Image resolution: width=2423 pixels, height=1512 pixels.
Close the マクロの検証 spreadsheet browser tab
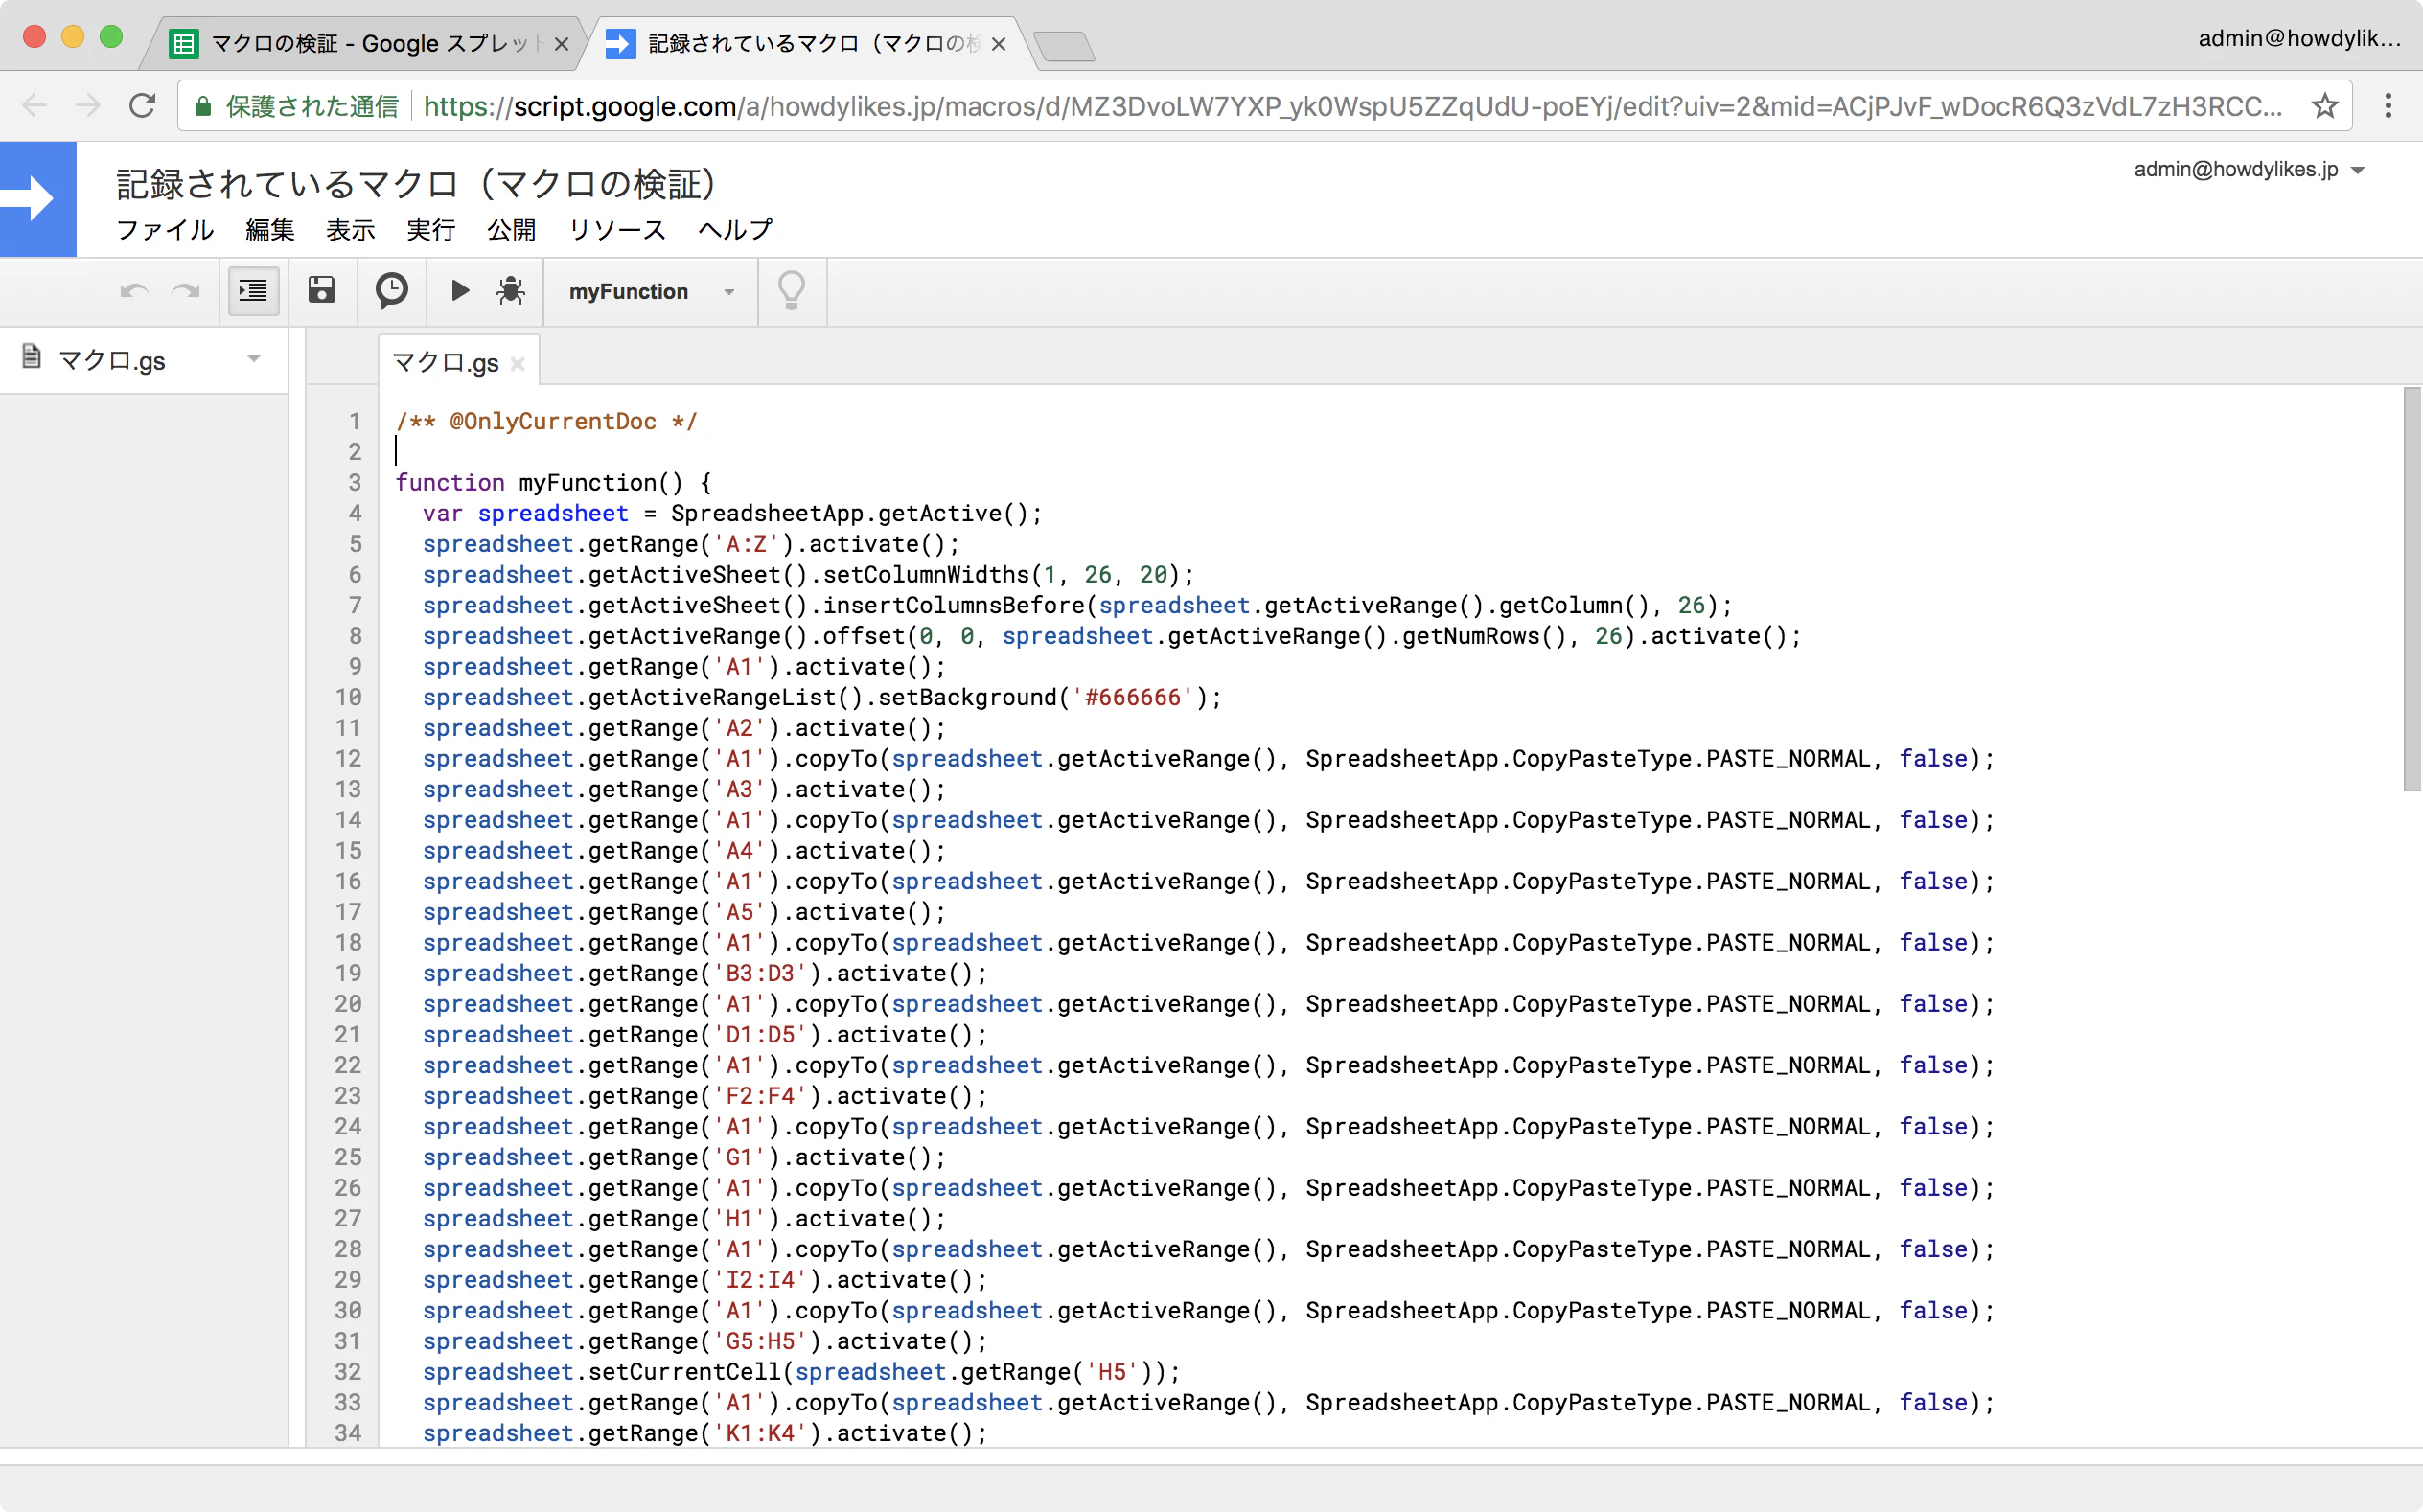(561, 44)
